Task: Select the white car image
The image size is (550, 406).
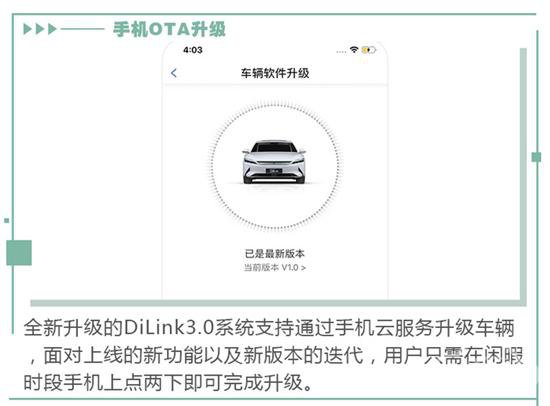Action: click(x=274, y=162)
